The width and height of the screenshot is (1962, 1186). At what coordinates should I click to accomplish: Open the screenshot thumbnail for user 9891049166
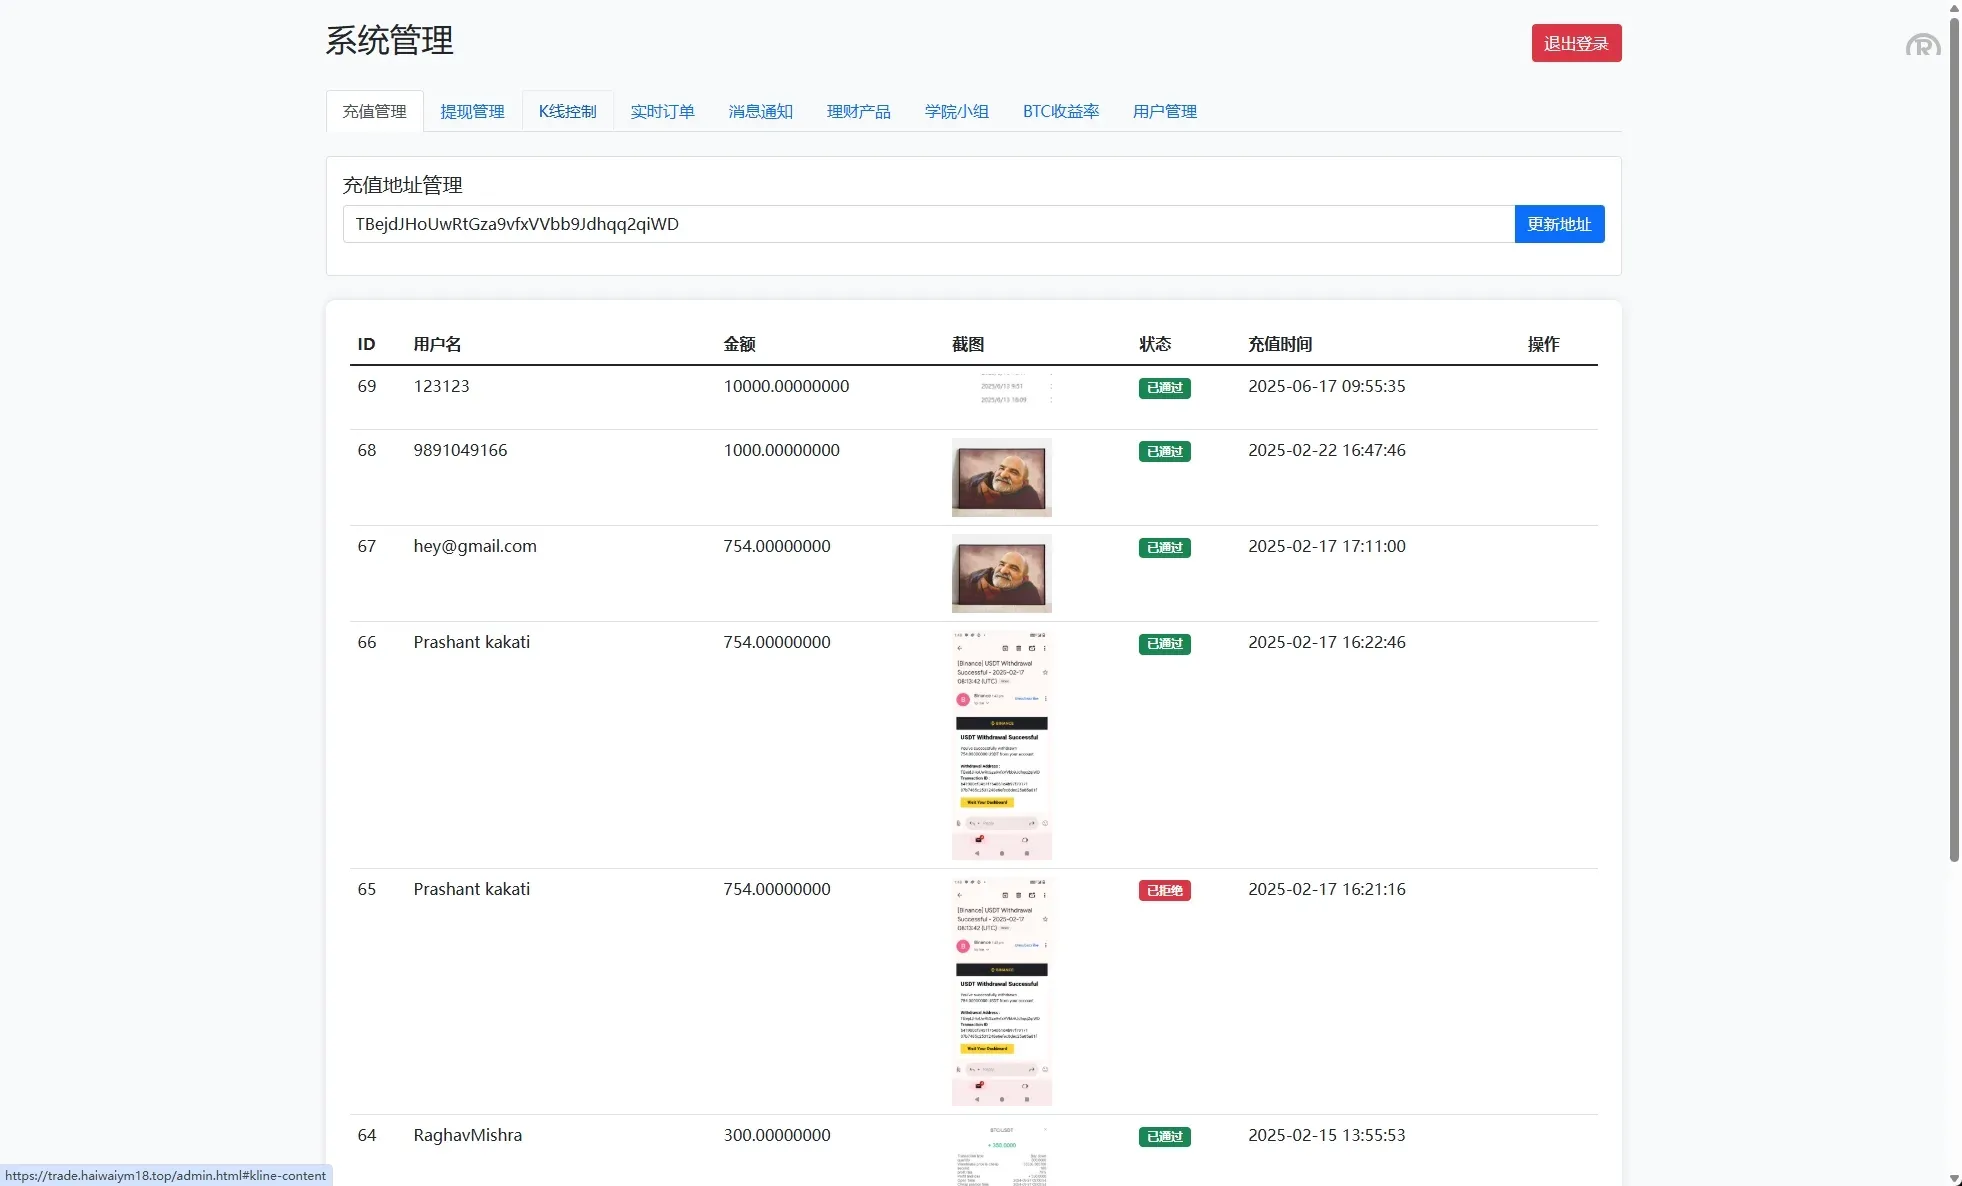point(1001,477)
